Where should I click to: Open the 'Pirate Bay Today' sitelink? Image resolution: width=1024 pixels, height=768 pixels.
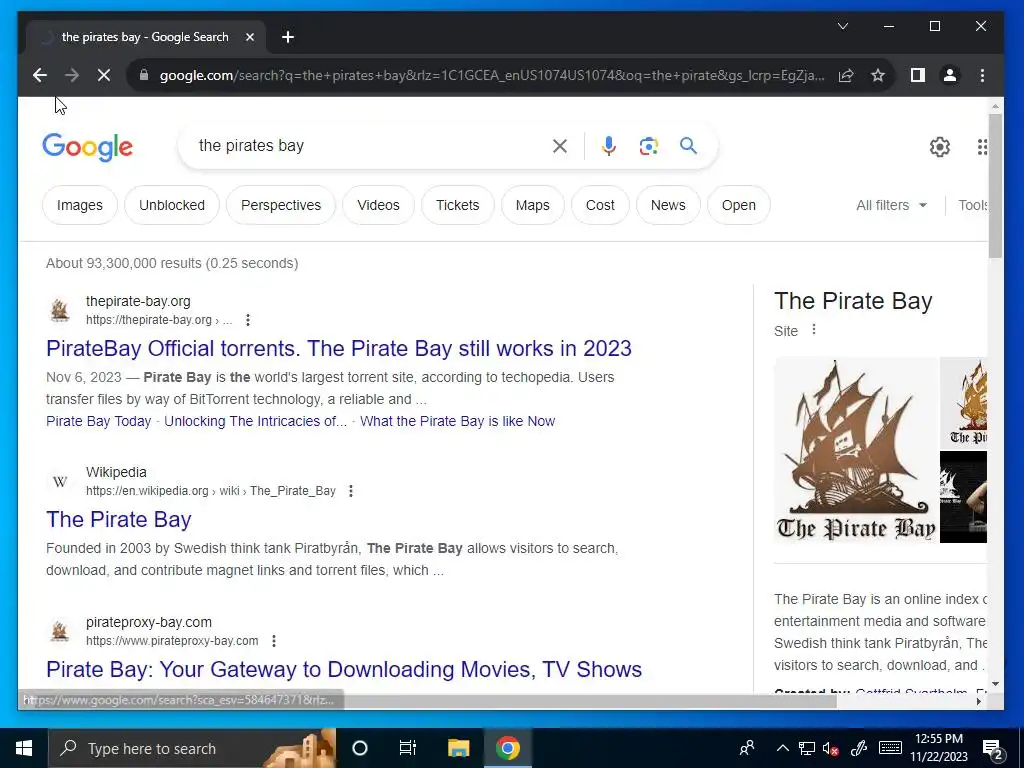click(x=99, y=421)
